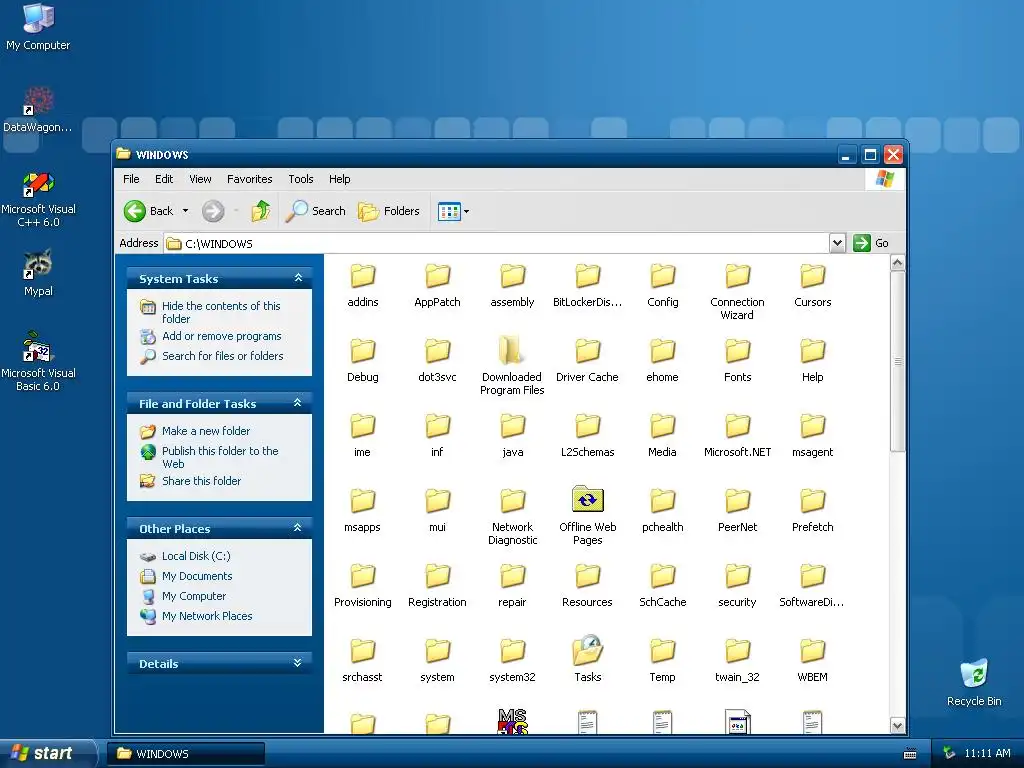Select the Tasks folder
Image resolution: width=1024 pixels, height=768 pixels.
587,660
